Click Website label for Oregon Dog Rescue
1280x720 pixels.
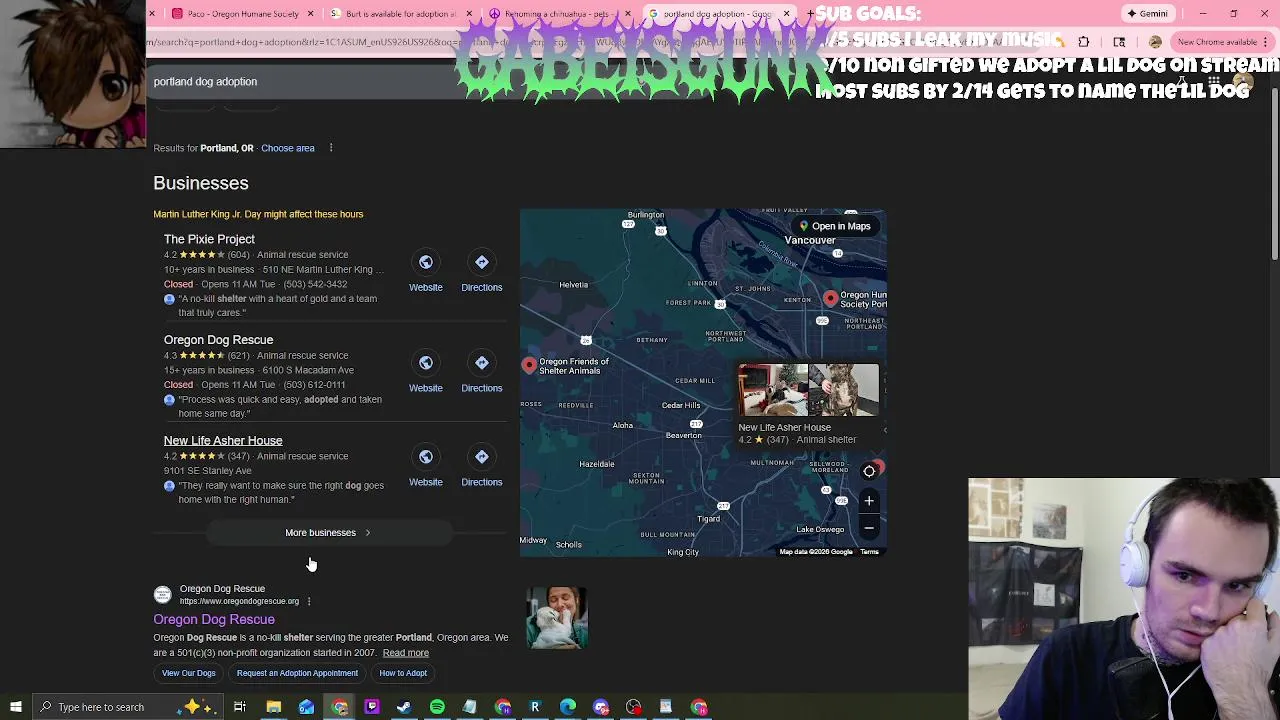[425, 388]
